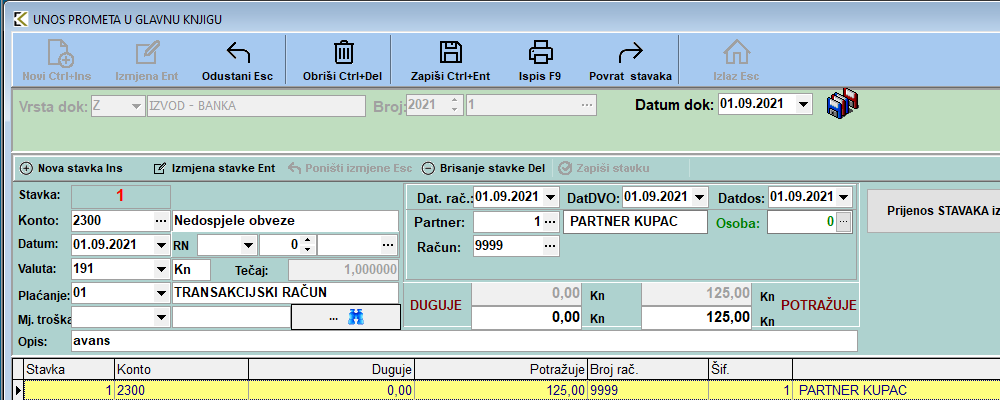1000x400 pixels.
Task: Open the Datdos date dropdown
Action: (844, 198)
